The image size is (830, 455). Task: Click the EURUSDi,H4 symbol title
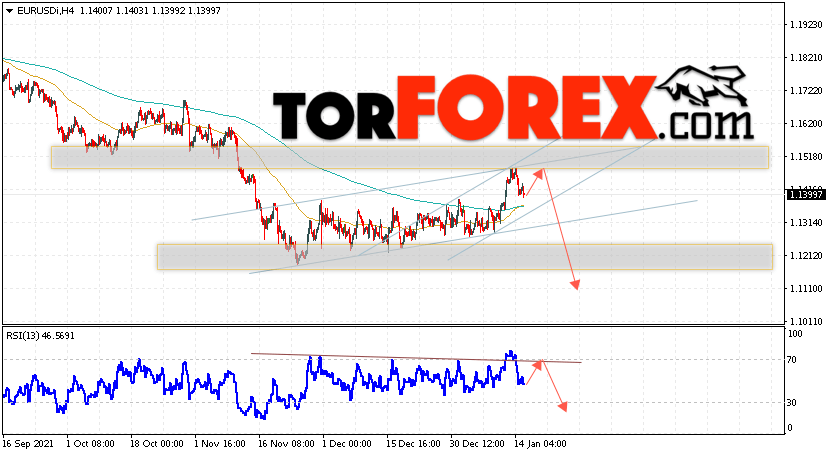tap(46, 11)
